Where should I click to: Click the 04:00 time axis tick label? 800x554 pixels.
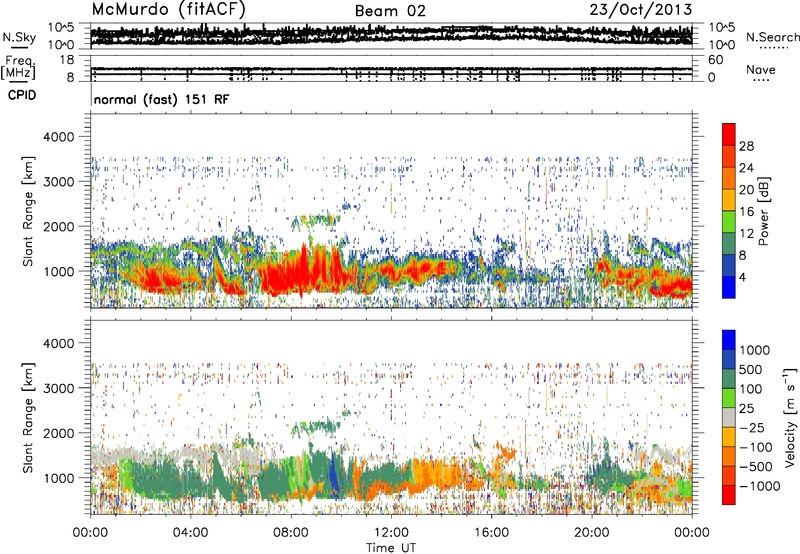[x=190, y=533]
